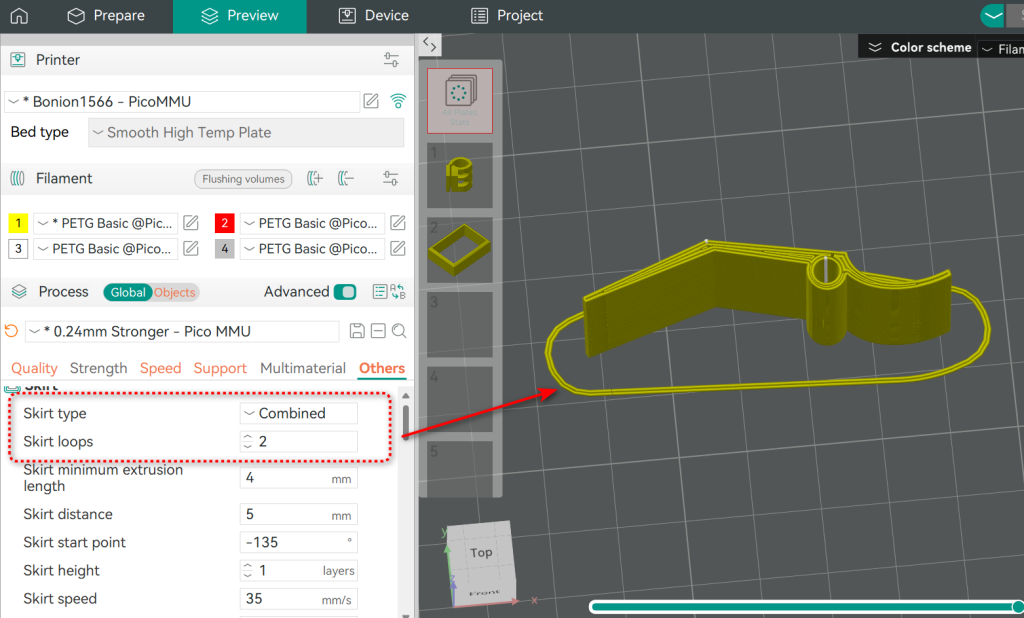Open filament 1 preset dropdown
Viewport: 1024px width, 618px height.
[106, 223]
